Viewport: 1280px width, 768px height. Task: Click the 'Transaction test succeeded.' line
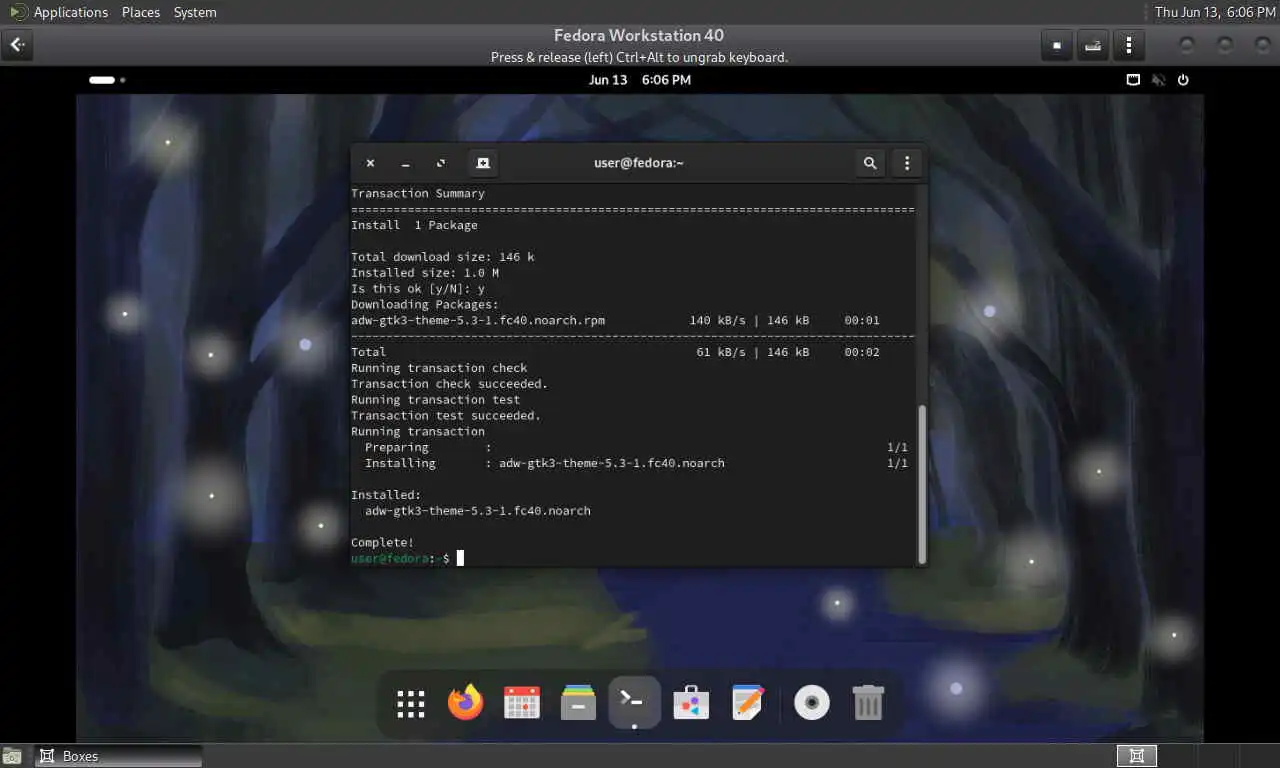446,415
